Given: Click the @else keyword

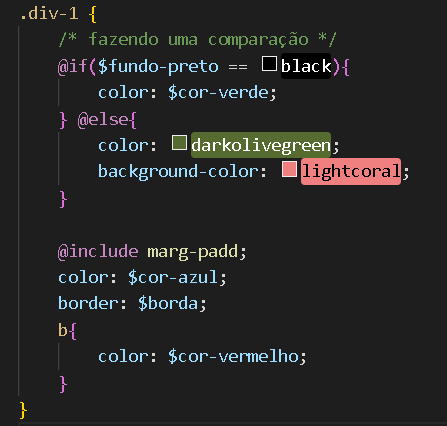Looking at the screenshot, I should coord(102,119).
